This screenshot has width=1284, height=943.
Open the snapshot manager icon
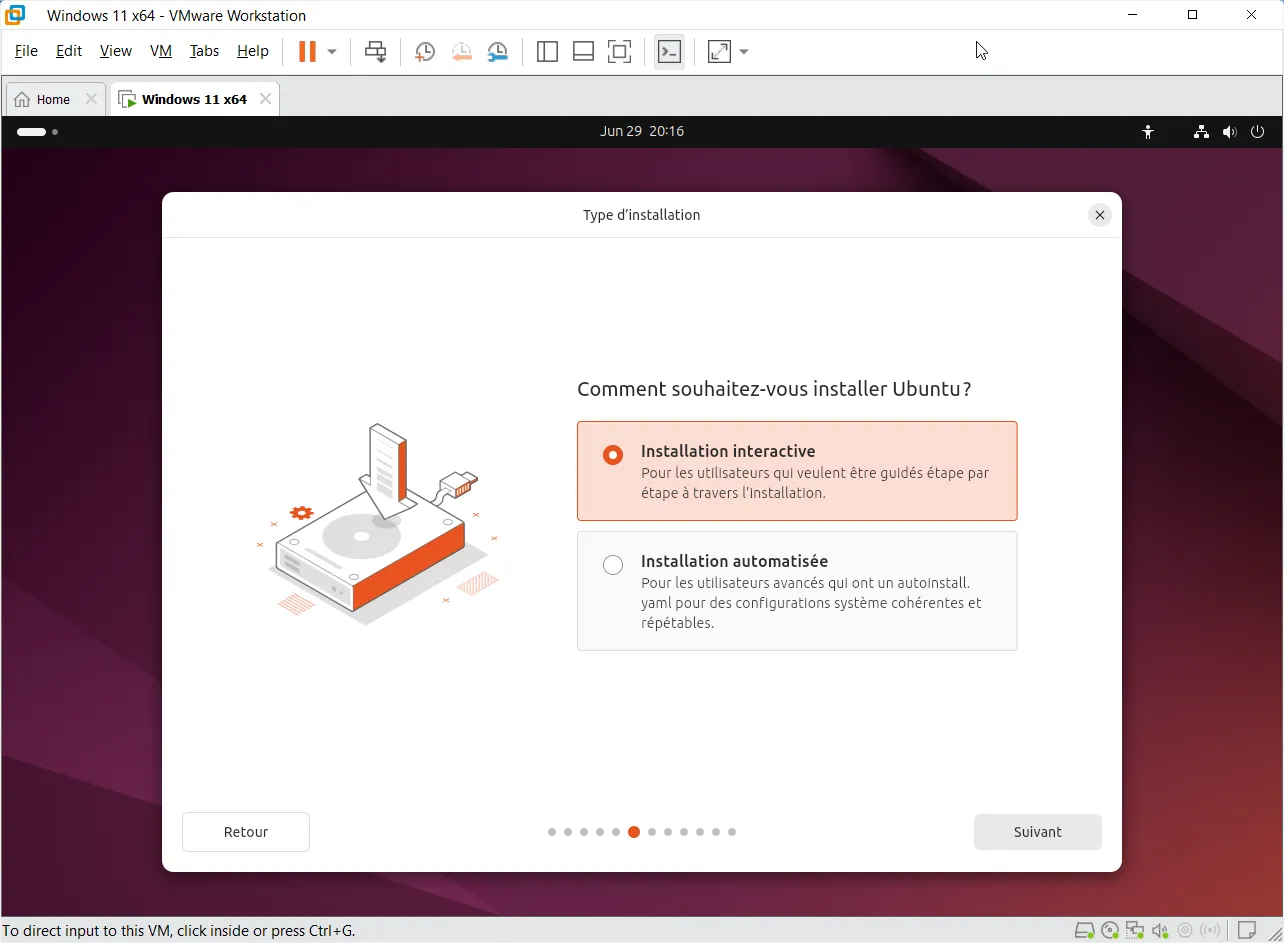[497, 52]
